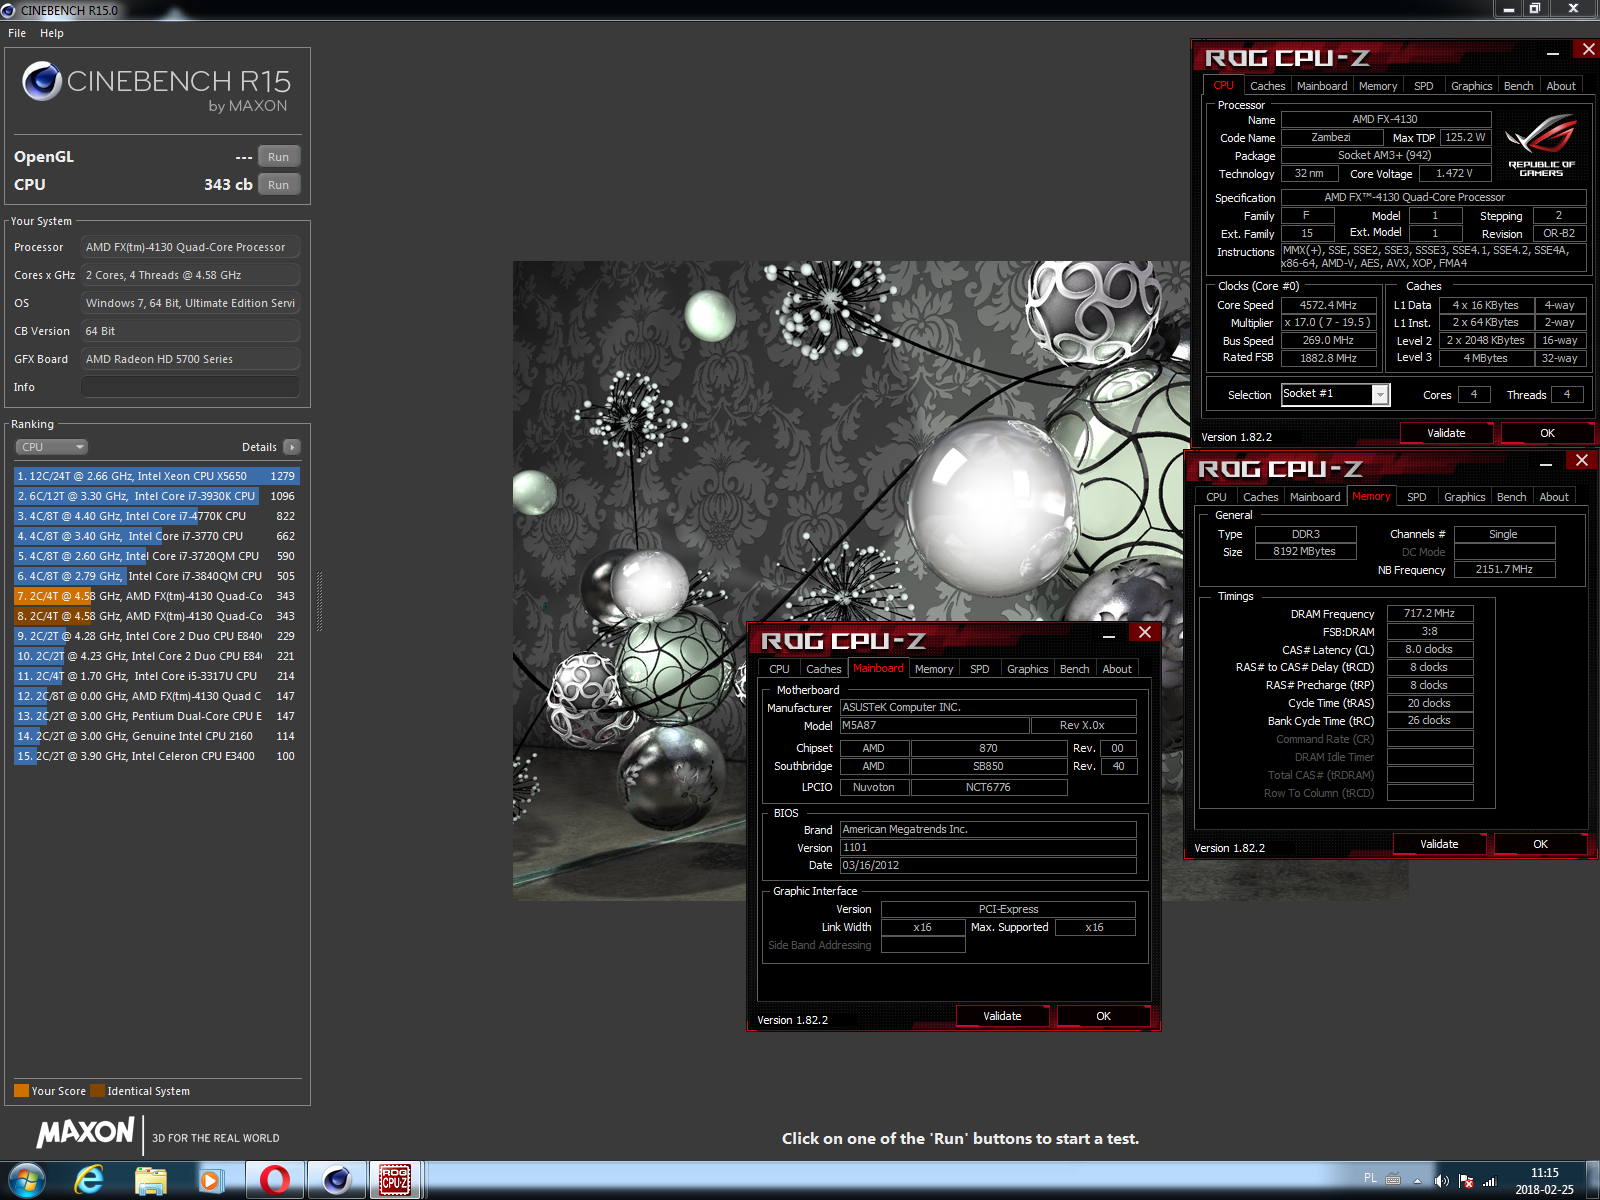Click the PL language indicator in tray
1600x1200 pixels.
(x=1370, y=1178)
